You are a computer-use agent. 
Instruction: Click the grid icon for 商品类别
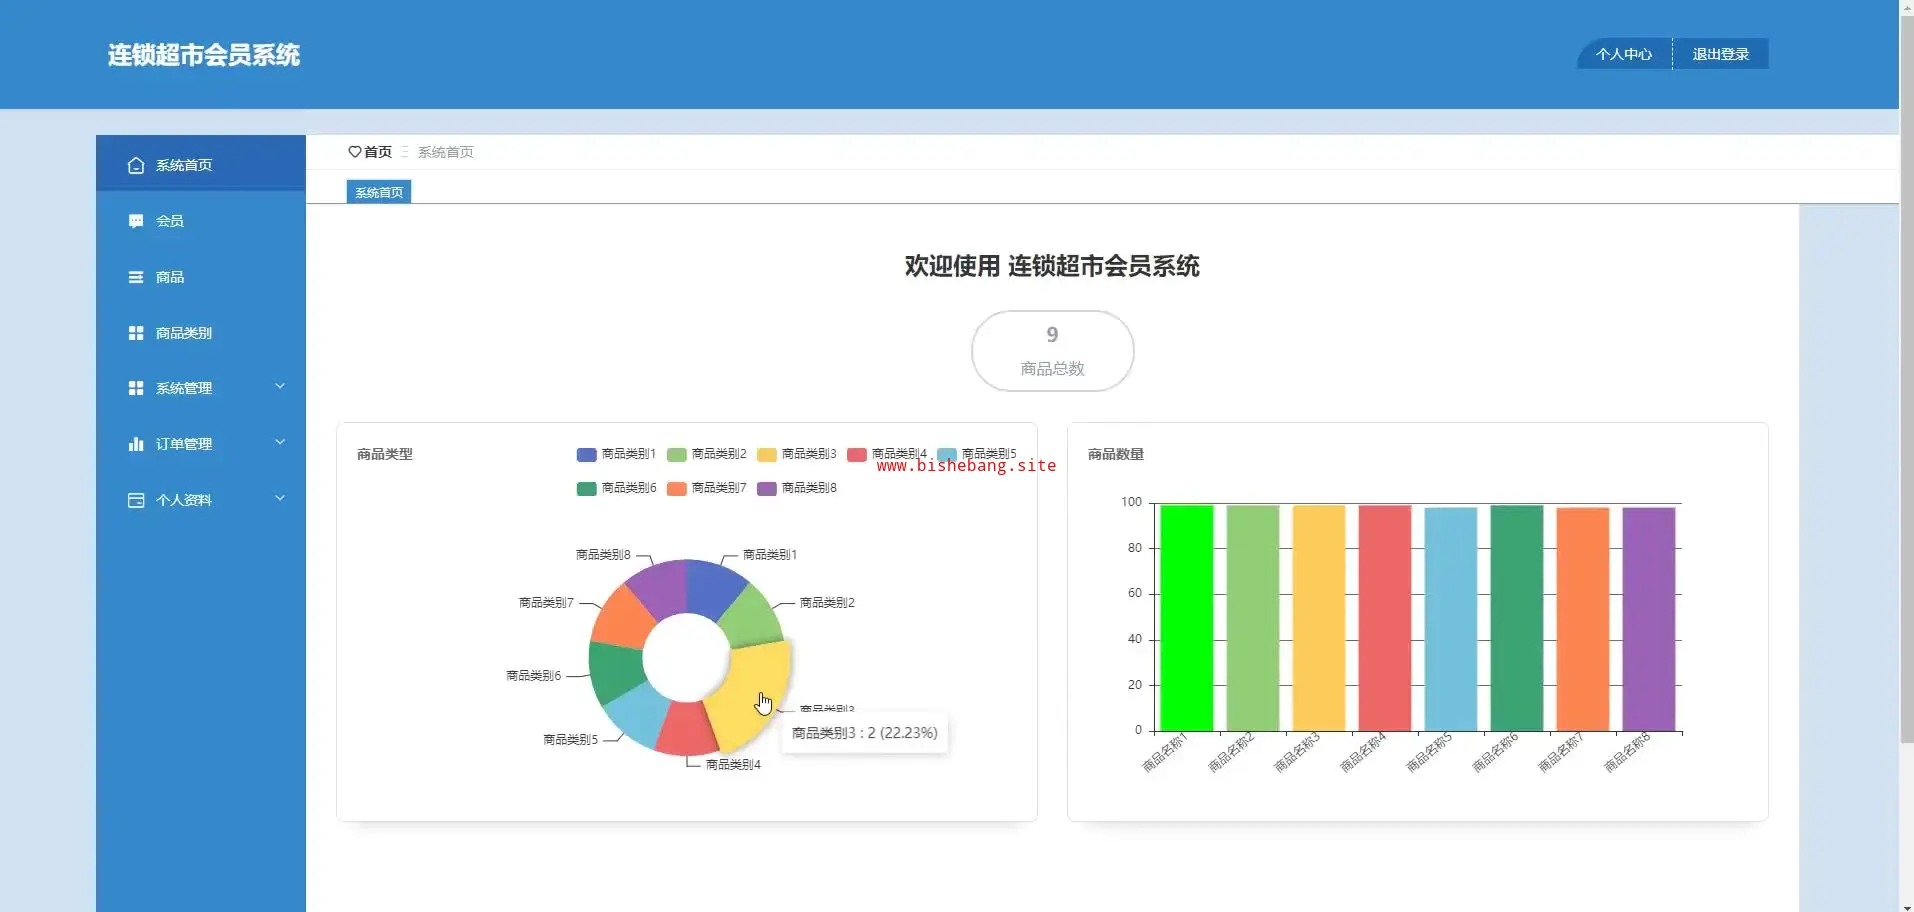(x=136, y=333)
